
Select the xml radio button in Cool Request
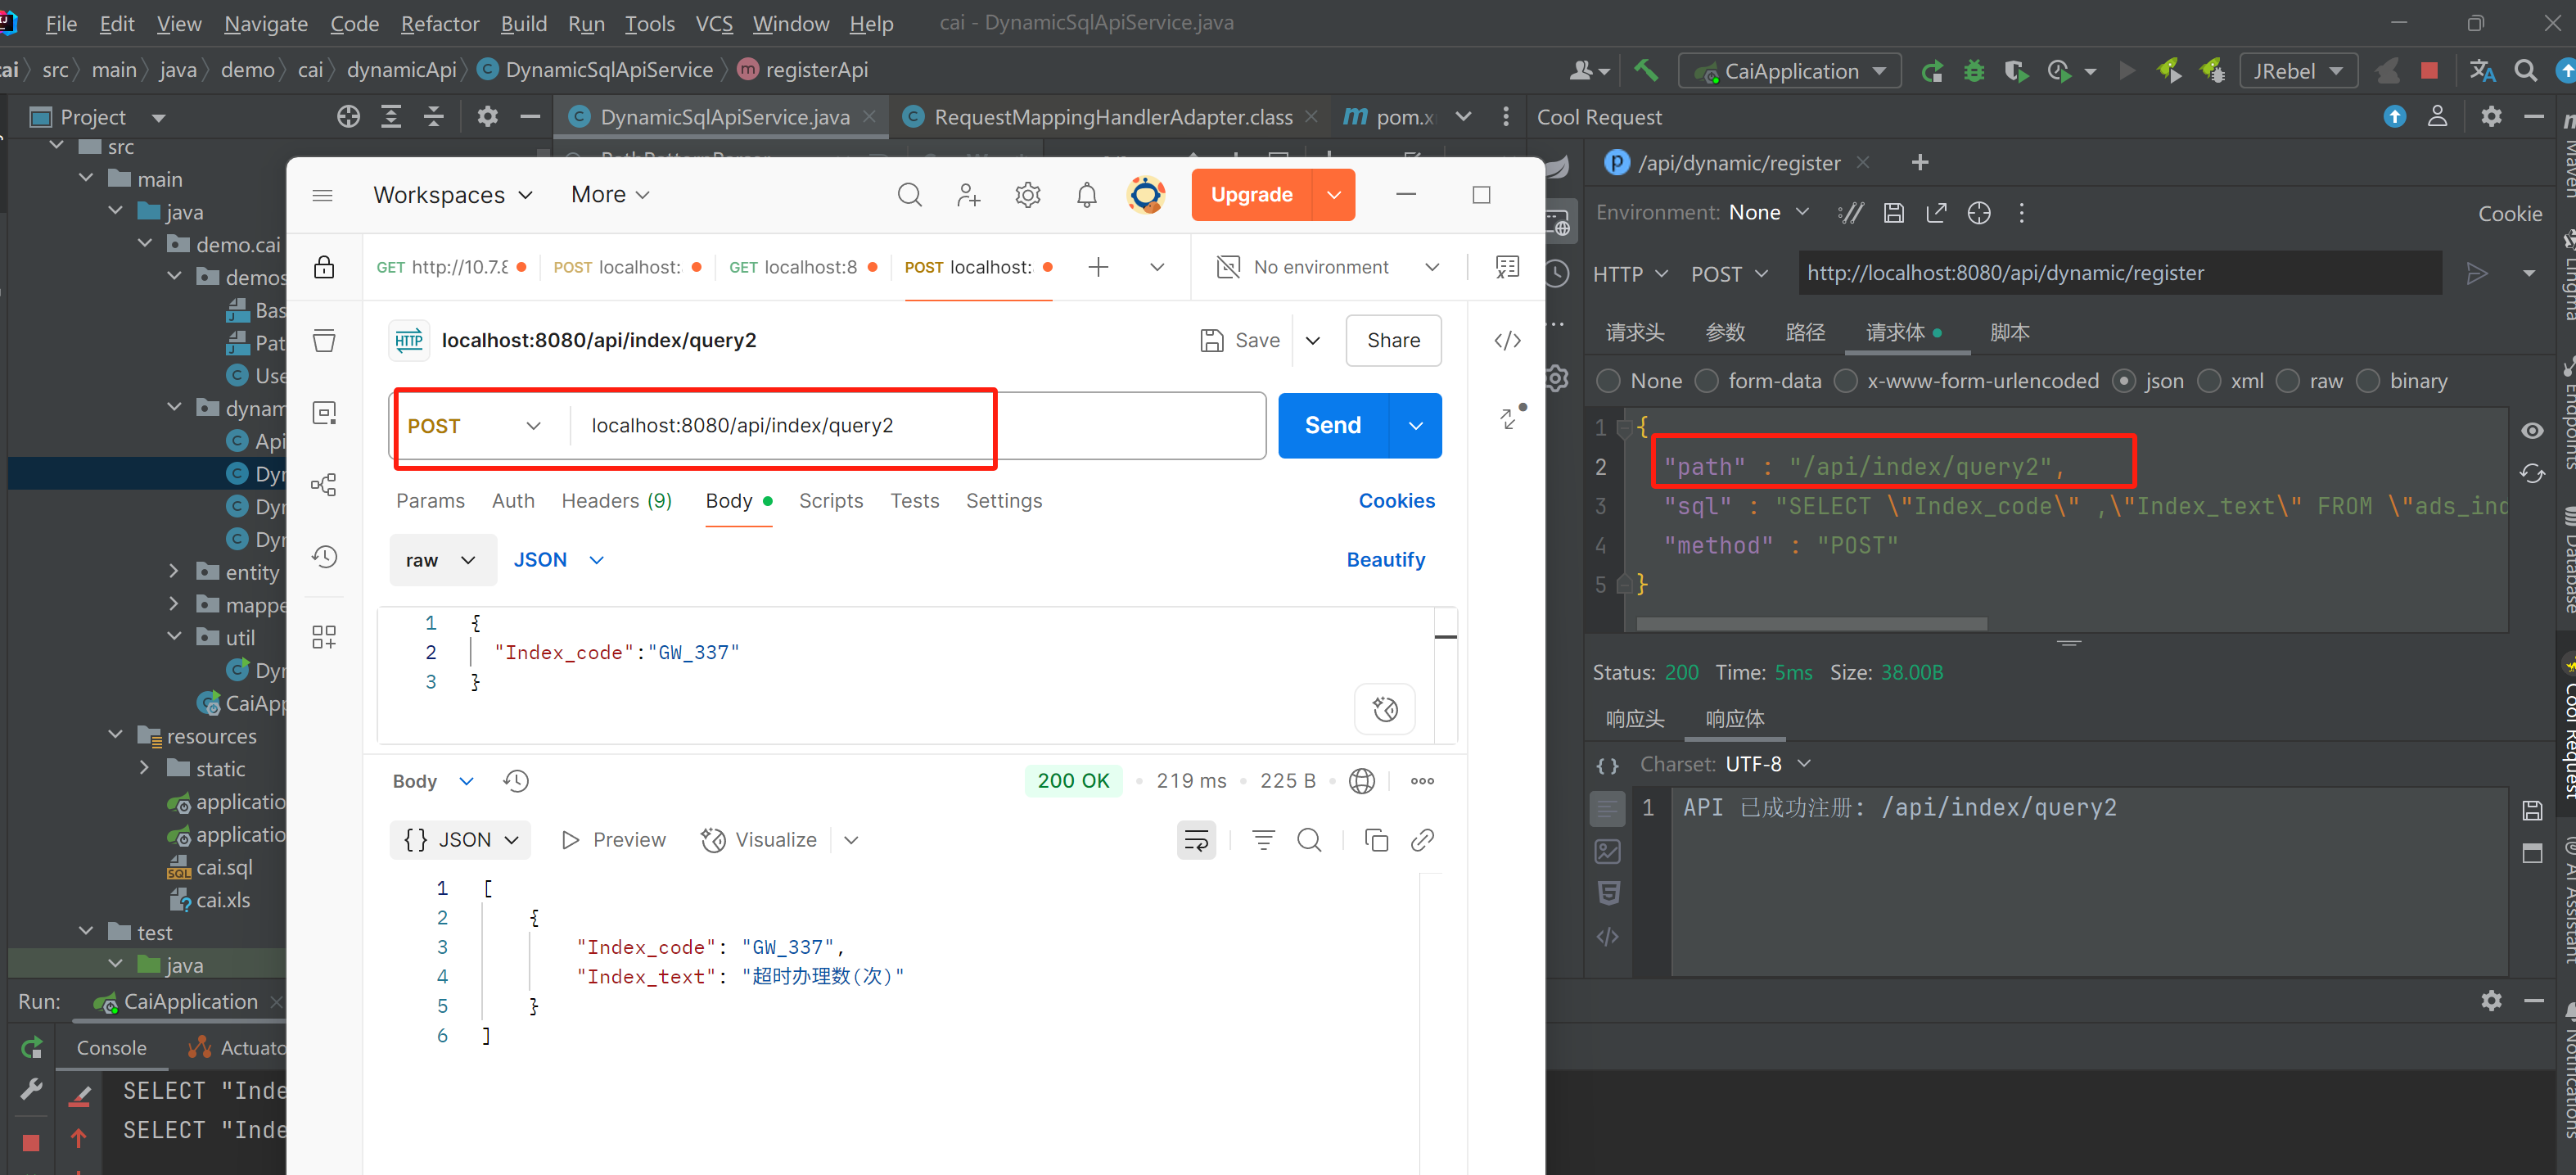(x=2211, y=381)
